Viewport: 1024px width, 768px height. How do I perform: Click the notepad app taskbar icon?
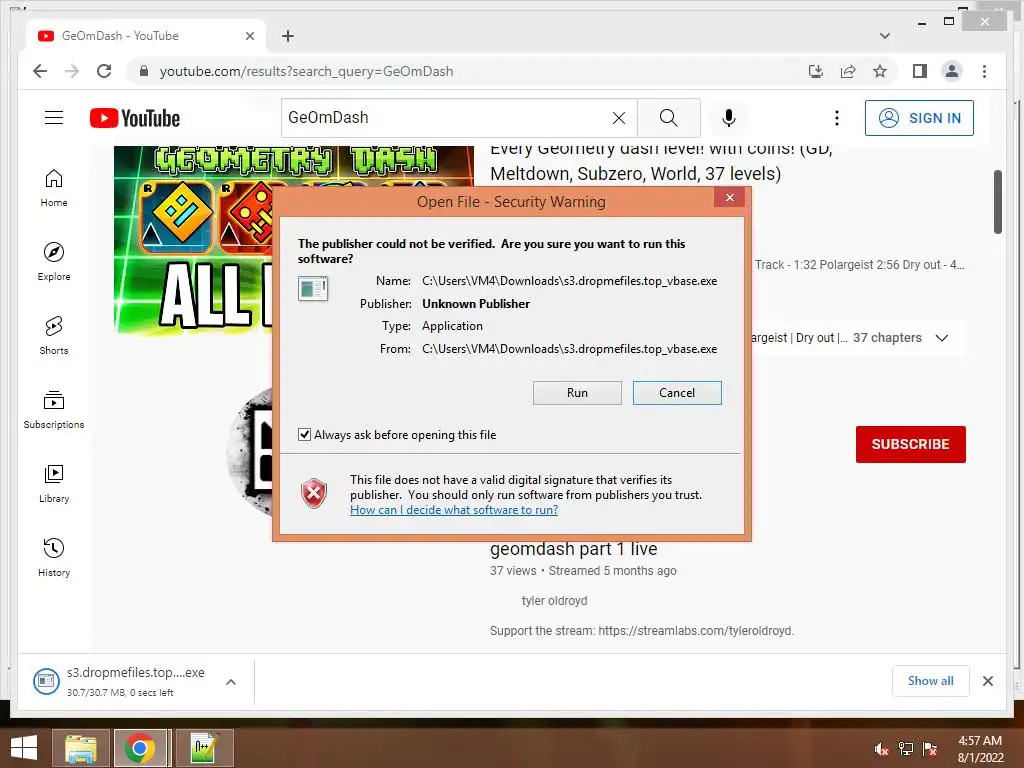coord(204,748)
